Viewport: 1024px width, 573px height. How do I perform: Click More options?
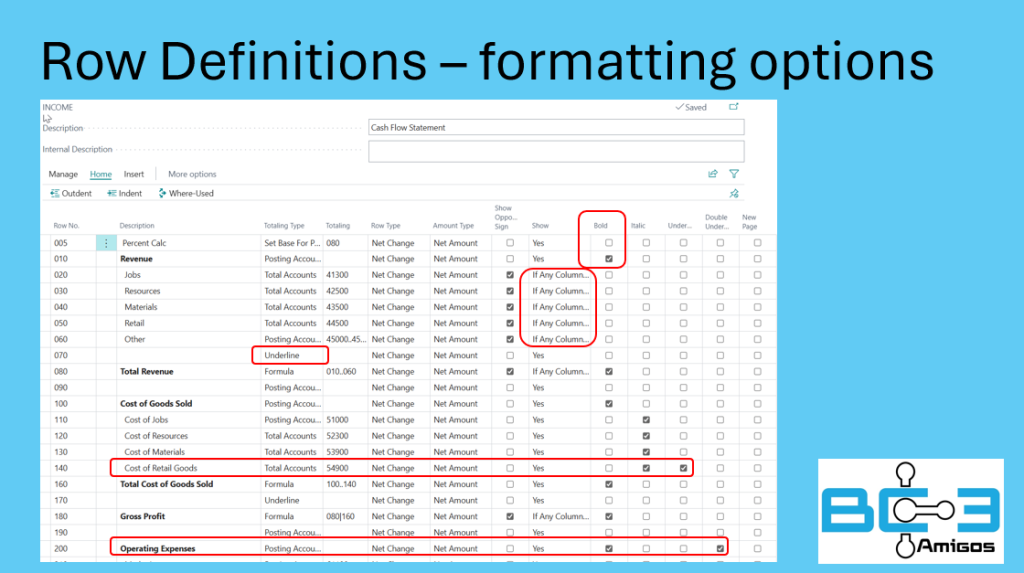pyautogui.click(x=192, y=174)
